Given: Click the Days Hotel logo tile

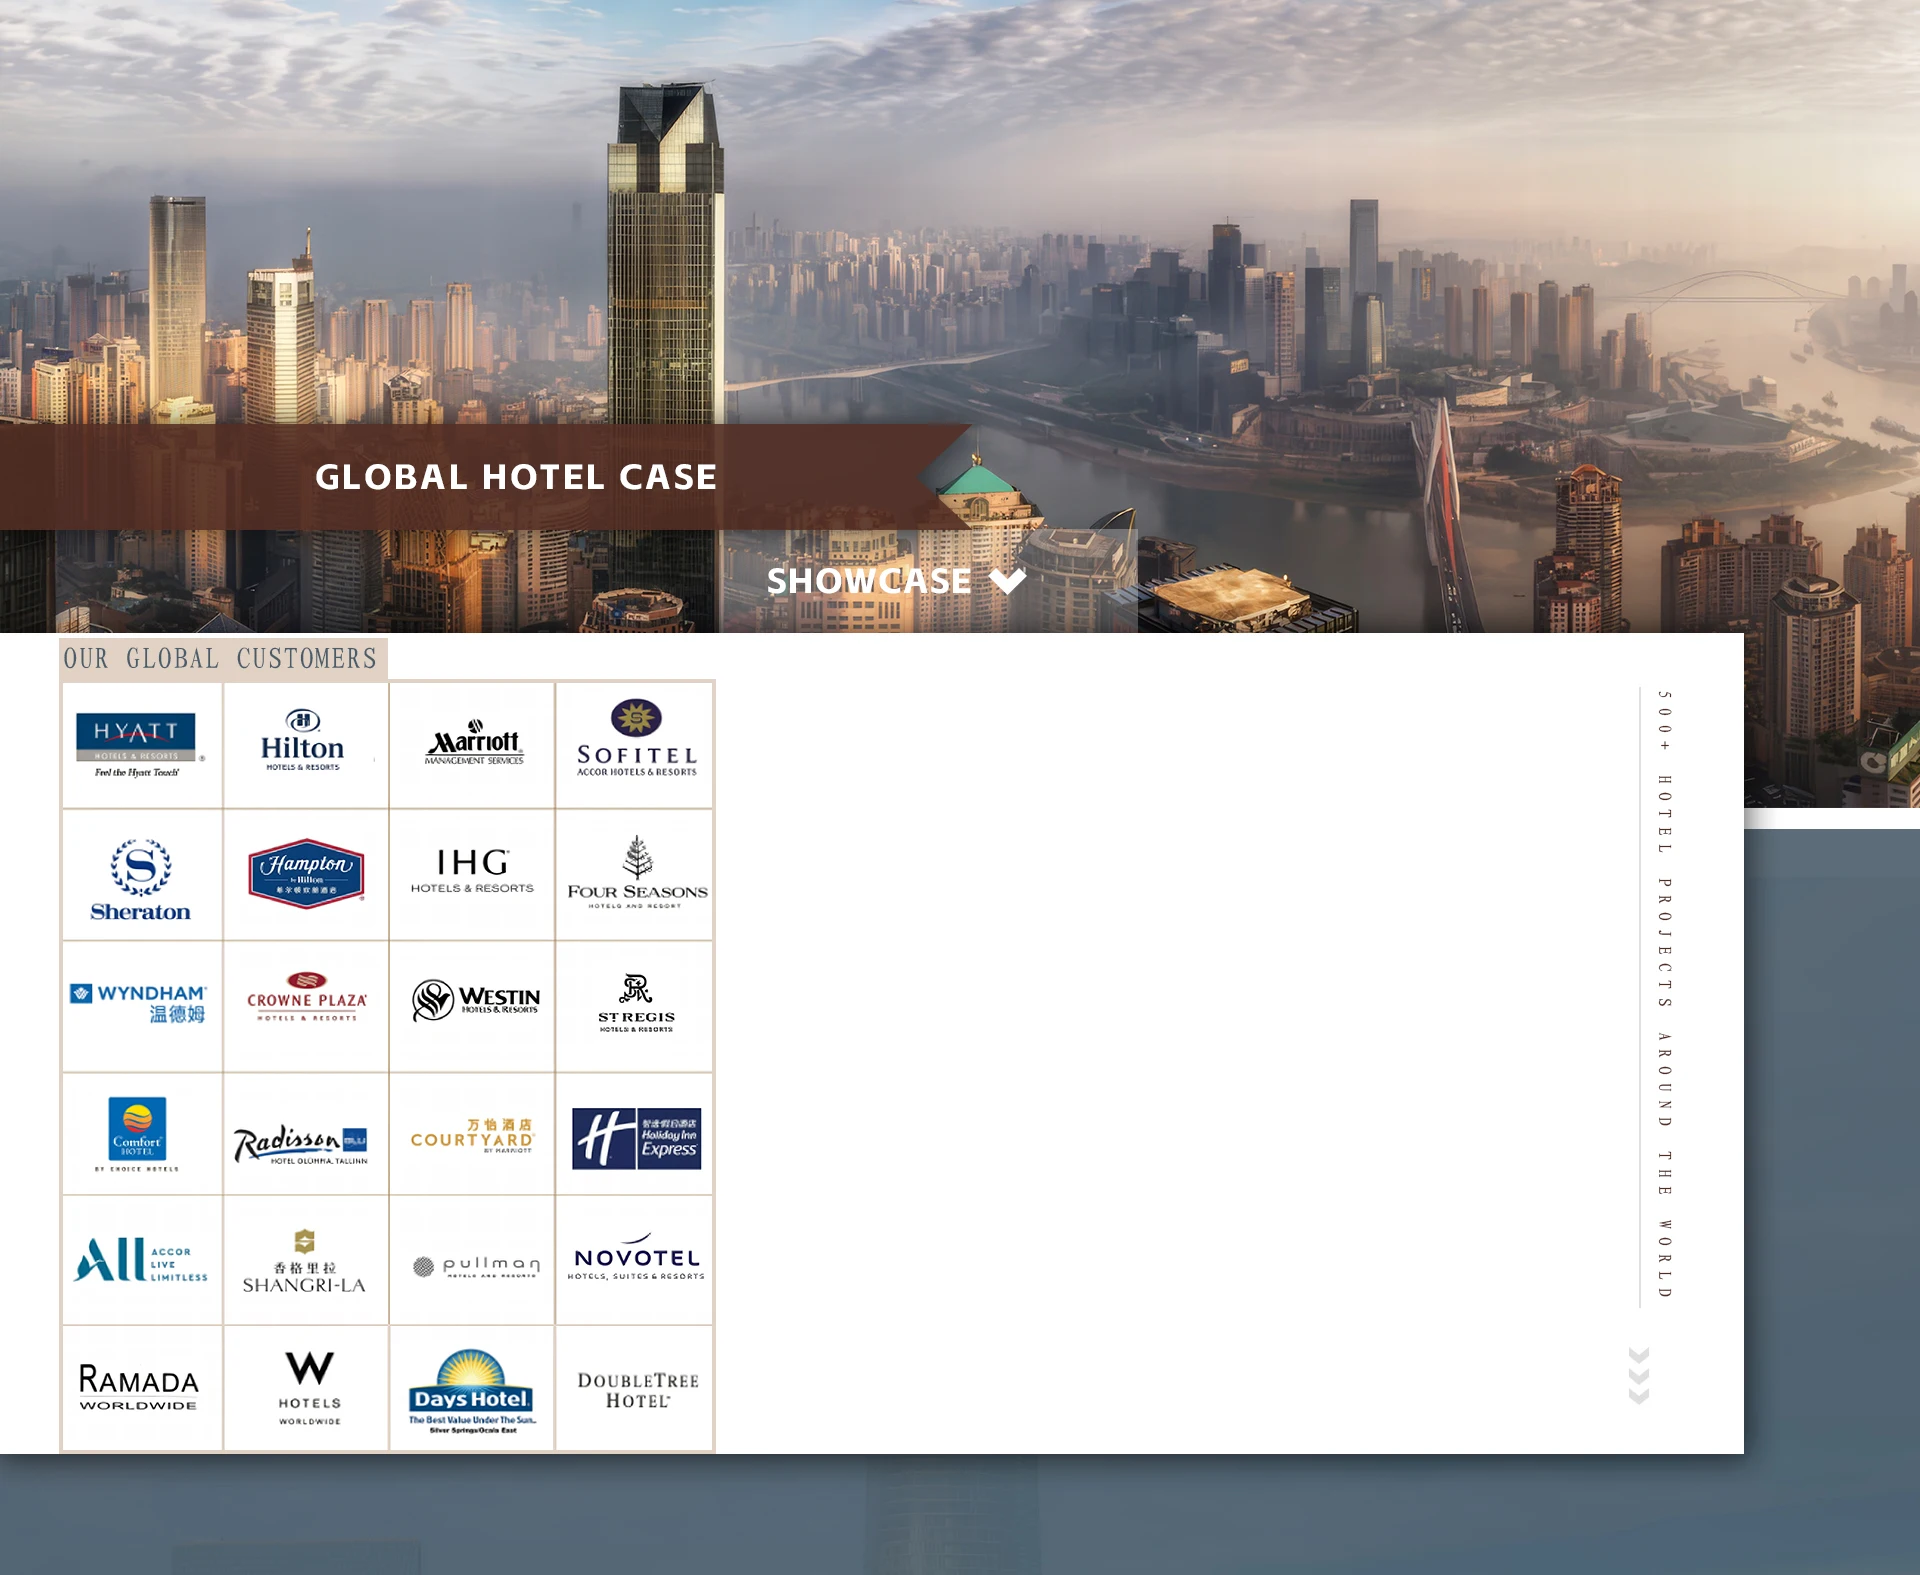Looking at the screenshot, I should click(472, 1388).
